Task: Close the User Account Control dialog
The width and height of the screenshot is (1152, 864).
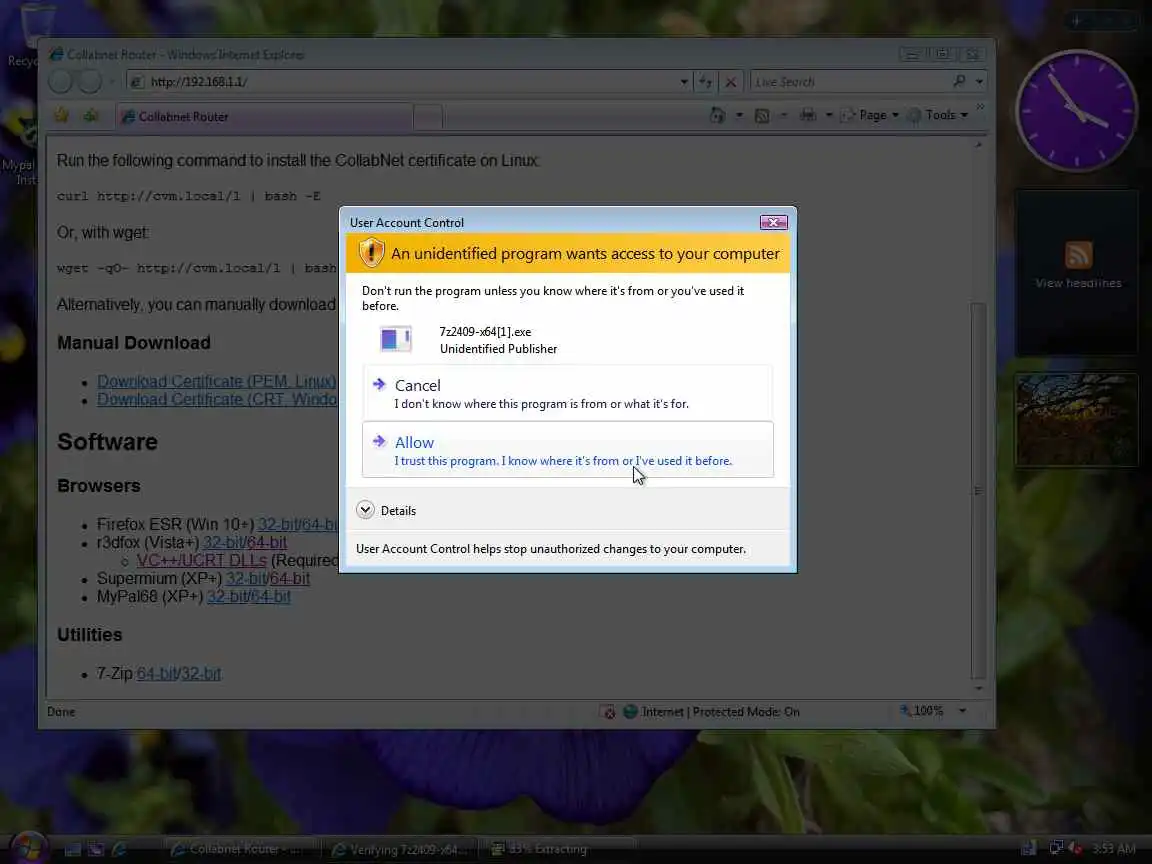Action: click(773, 222)
